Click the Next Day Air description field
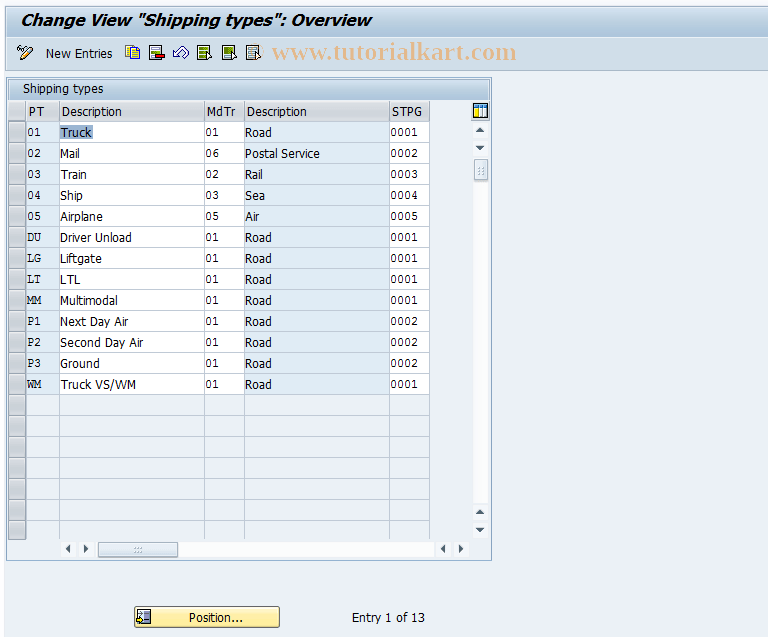 click(x=132, y=322)
